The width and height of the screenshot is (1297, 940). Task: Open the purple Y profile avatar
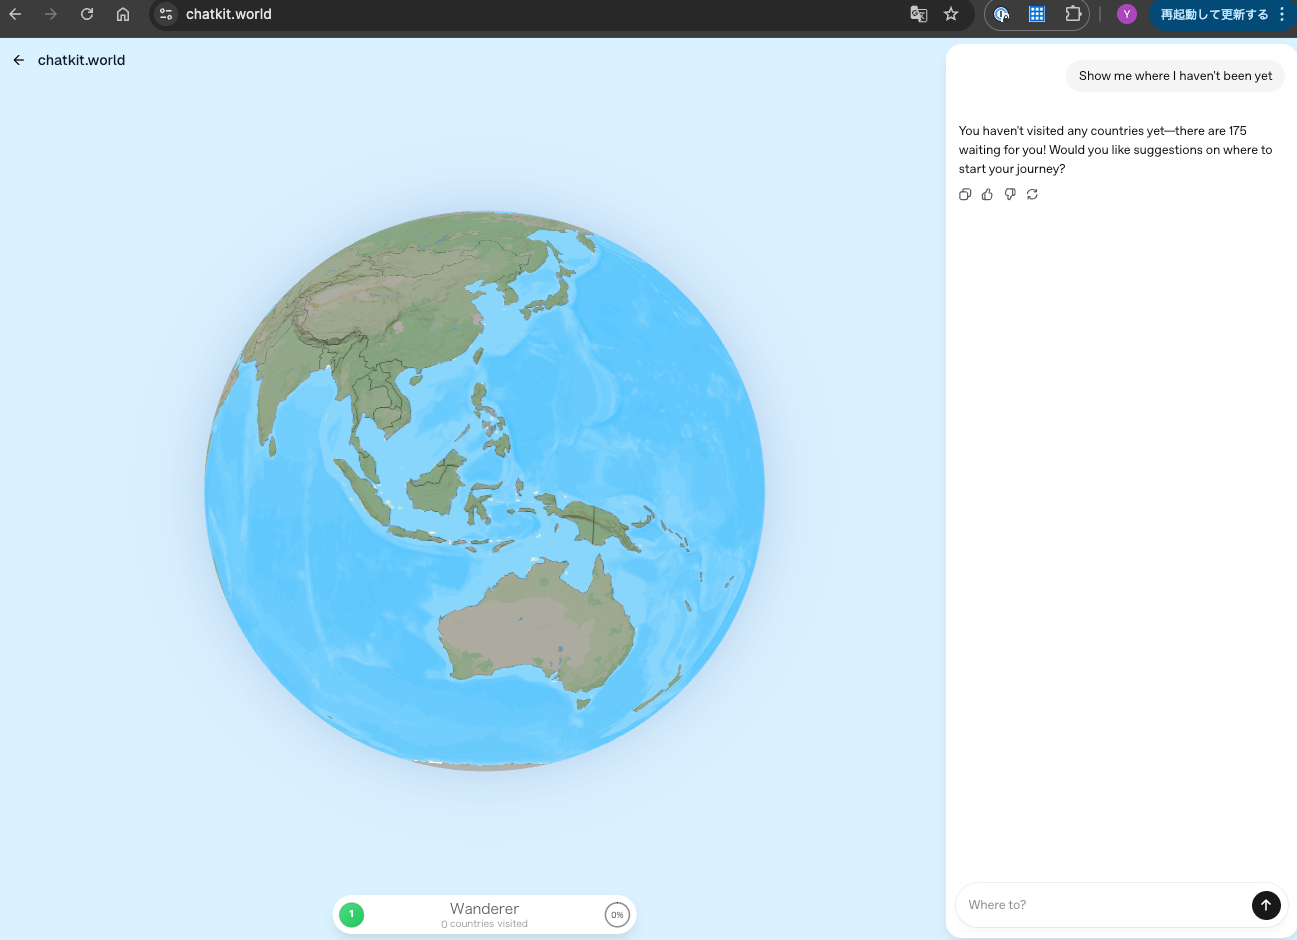tap(1127, 14)
